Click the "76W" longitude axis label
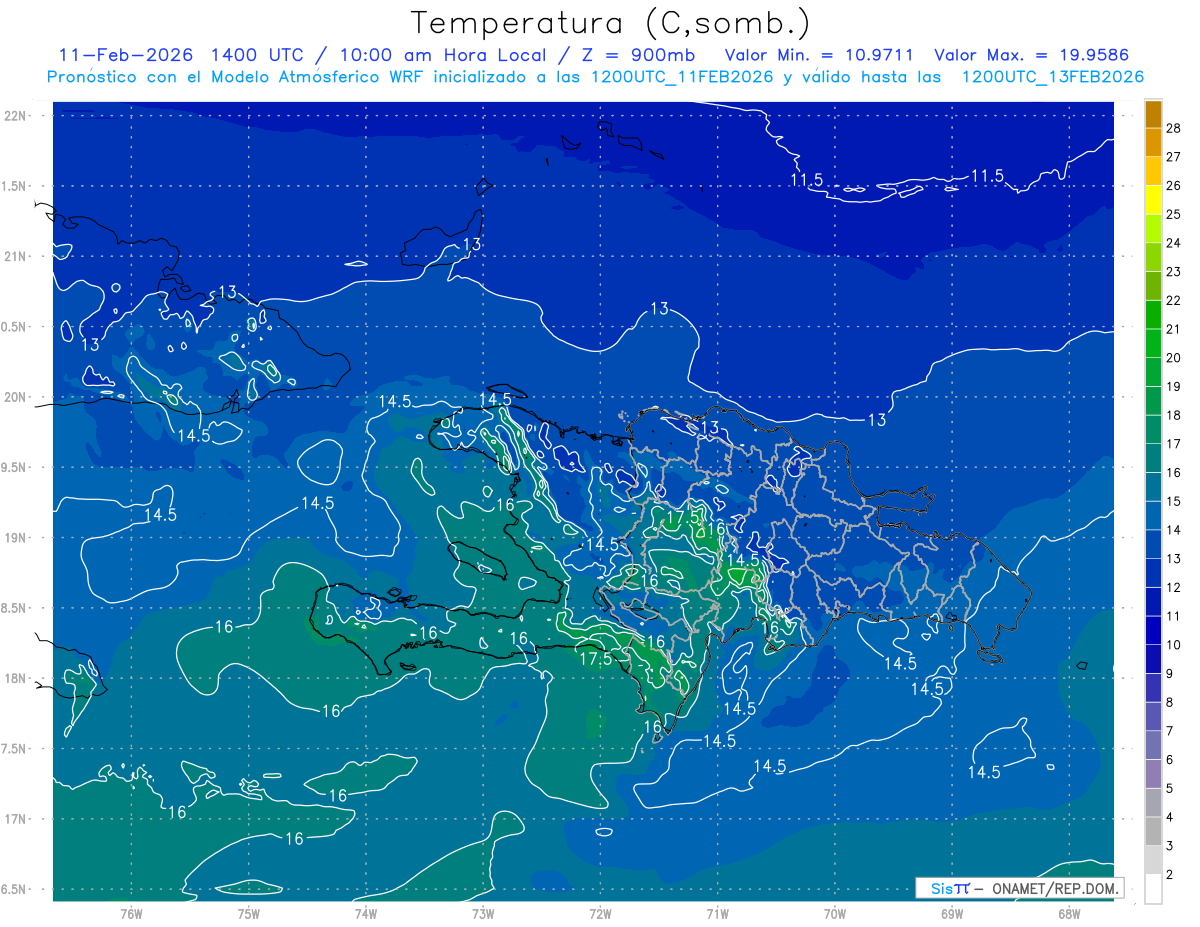 (x=131, y=913)
